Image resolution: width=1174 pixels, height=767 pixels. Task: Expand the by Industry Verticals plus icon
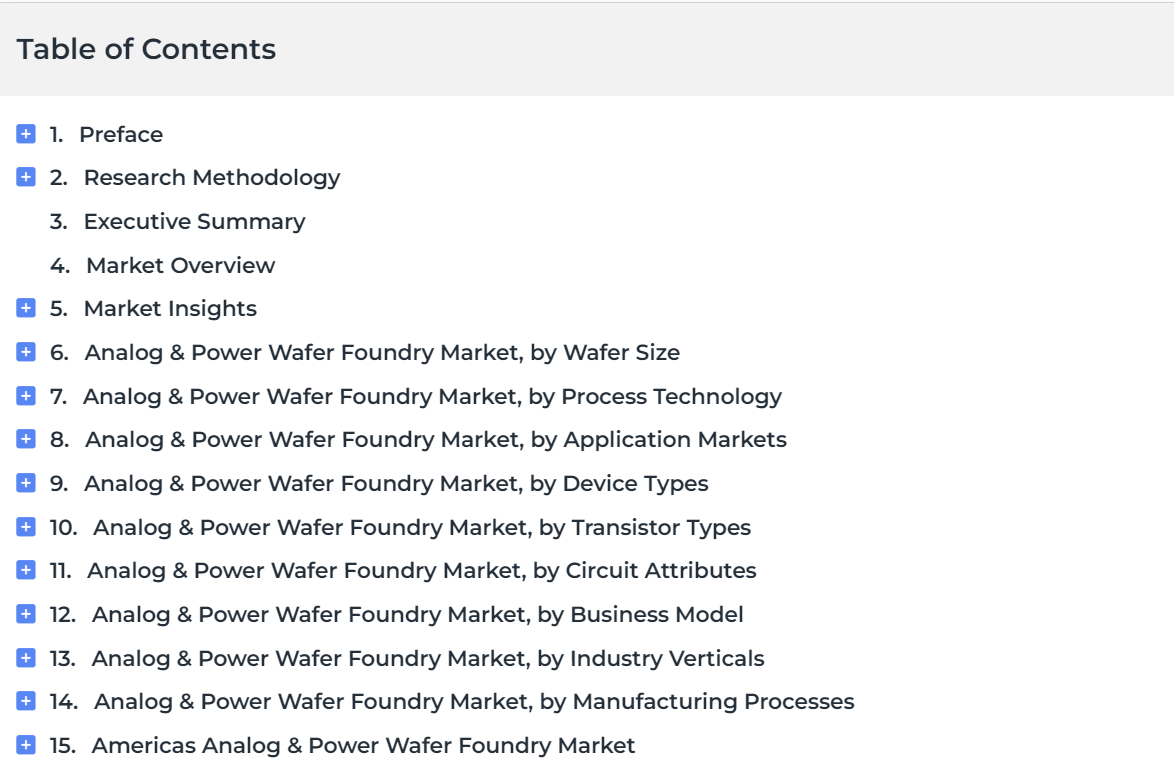click(x=26, y=658)
